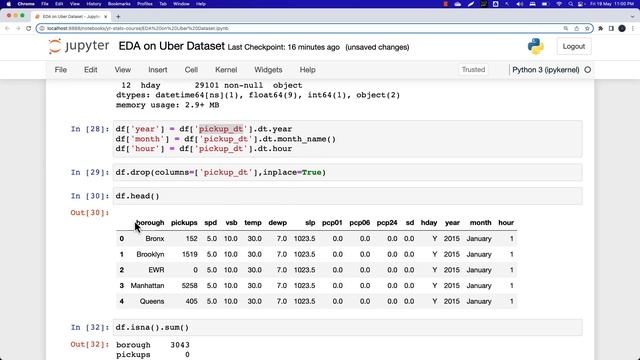640x360 pixels.
Task: Click the volume icon in menu bar
Action: tap(520, 4)
